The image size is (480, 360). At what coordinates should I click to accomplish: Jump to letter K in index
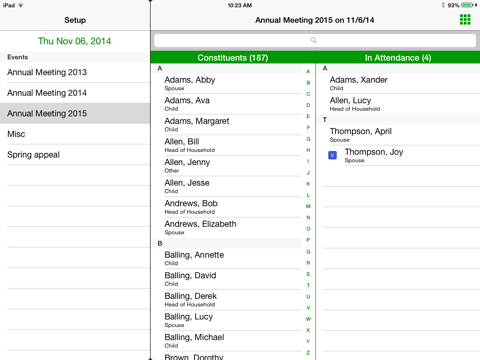(x=308, y=184)
